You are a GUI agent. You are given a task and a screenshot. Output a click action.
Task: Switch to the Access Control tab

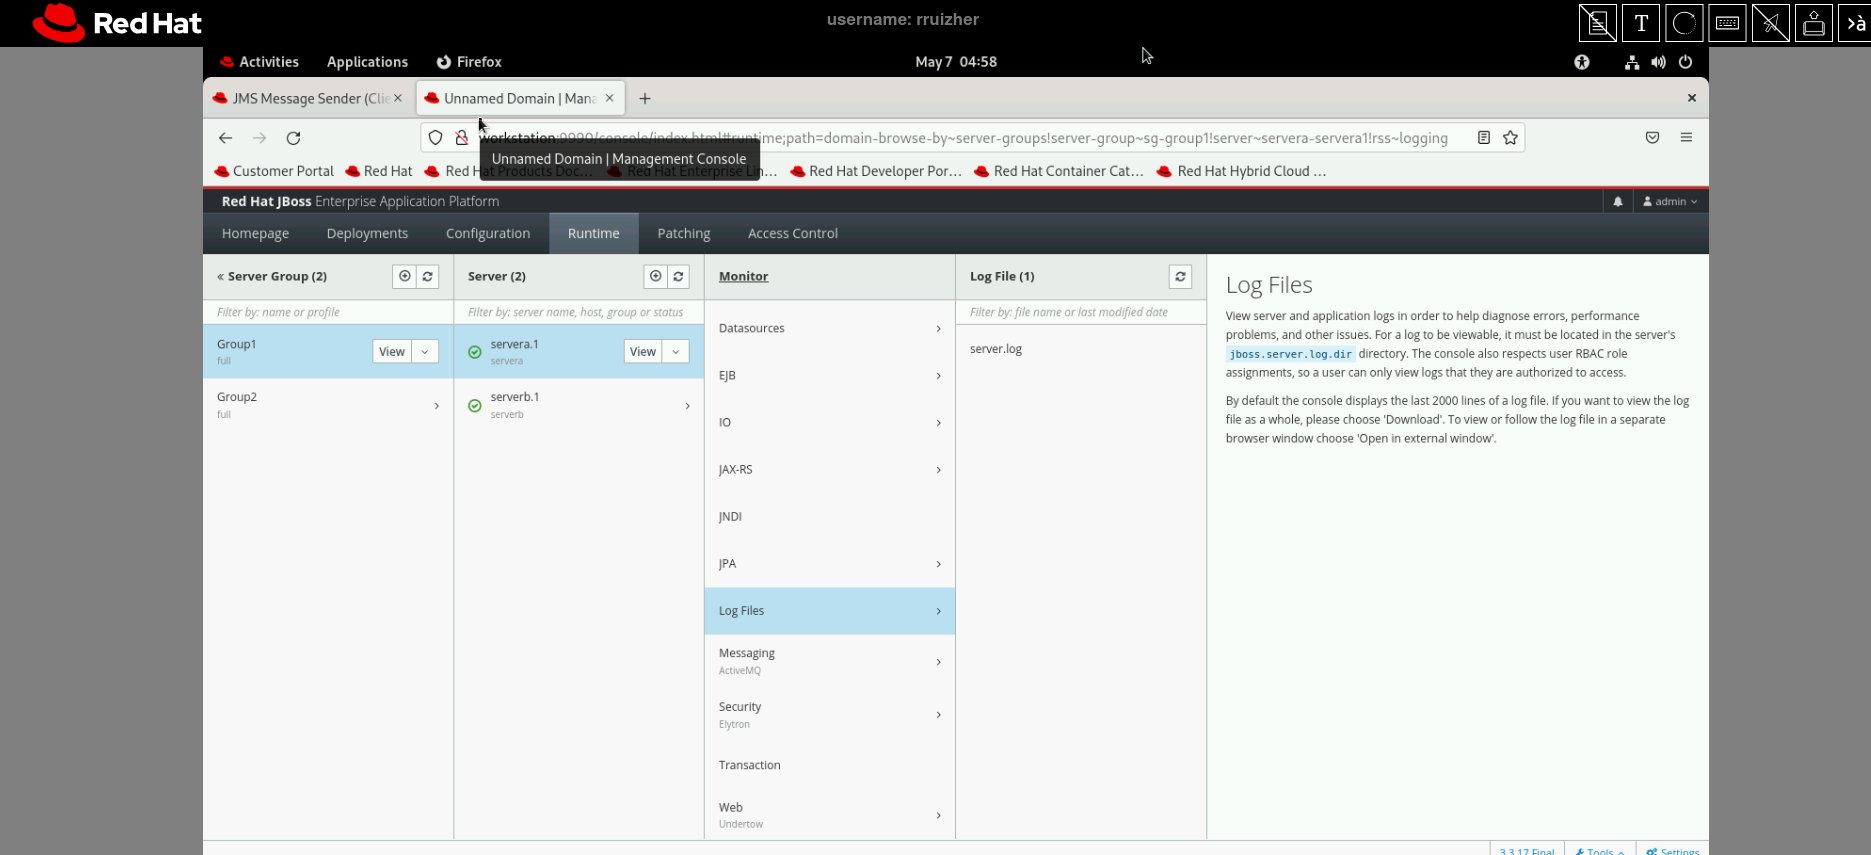tap(793, 233)
